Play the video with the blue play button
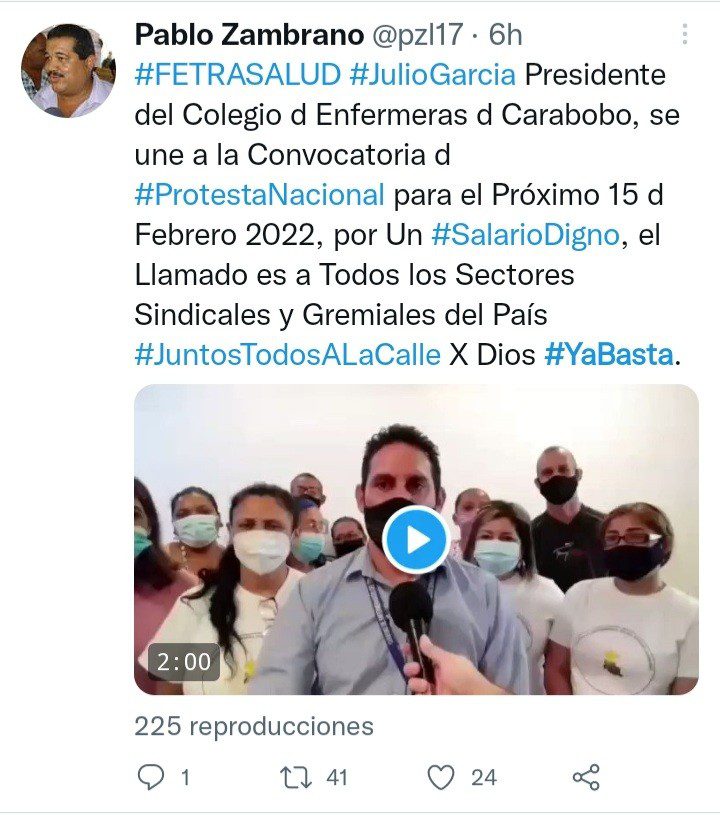Screen dimensions: 720x815 (415, 541)
